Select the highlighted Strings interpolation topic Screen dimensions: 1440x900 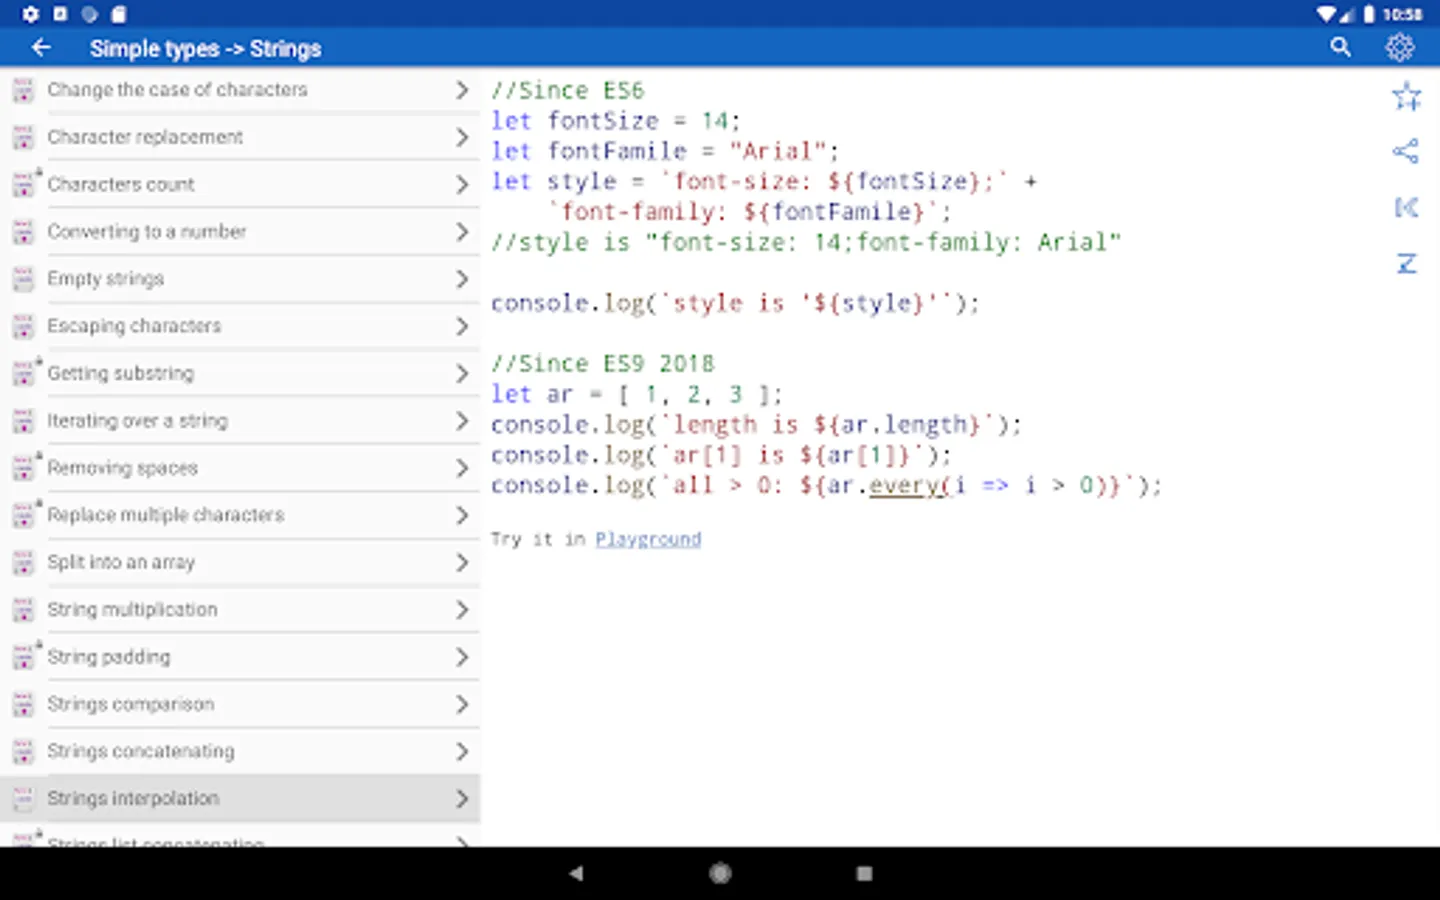pyautogui.click(x=240, y=798)
